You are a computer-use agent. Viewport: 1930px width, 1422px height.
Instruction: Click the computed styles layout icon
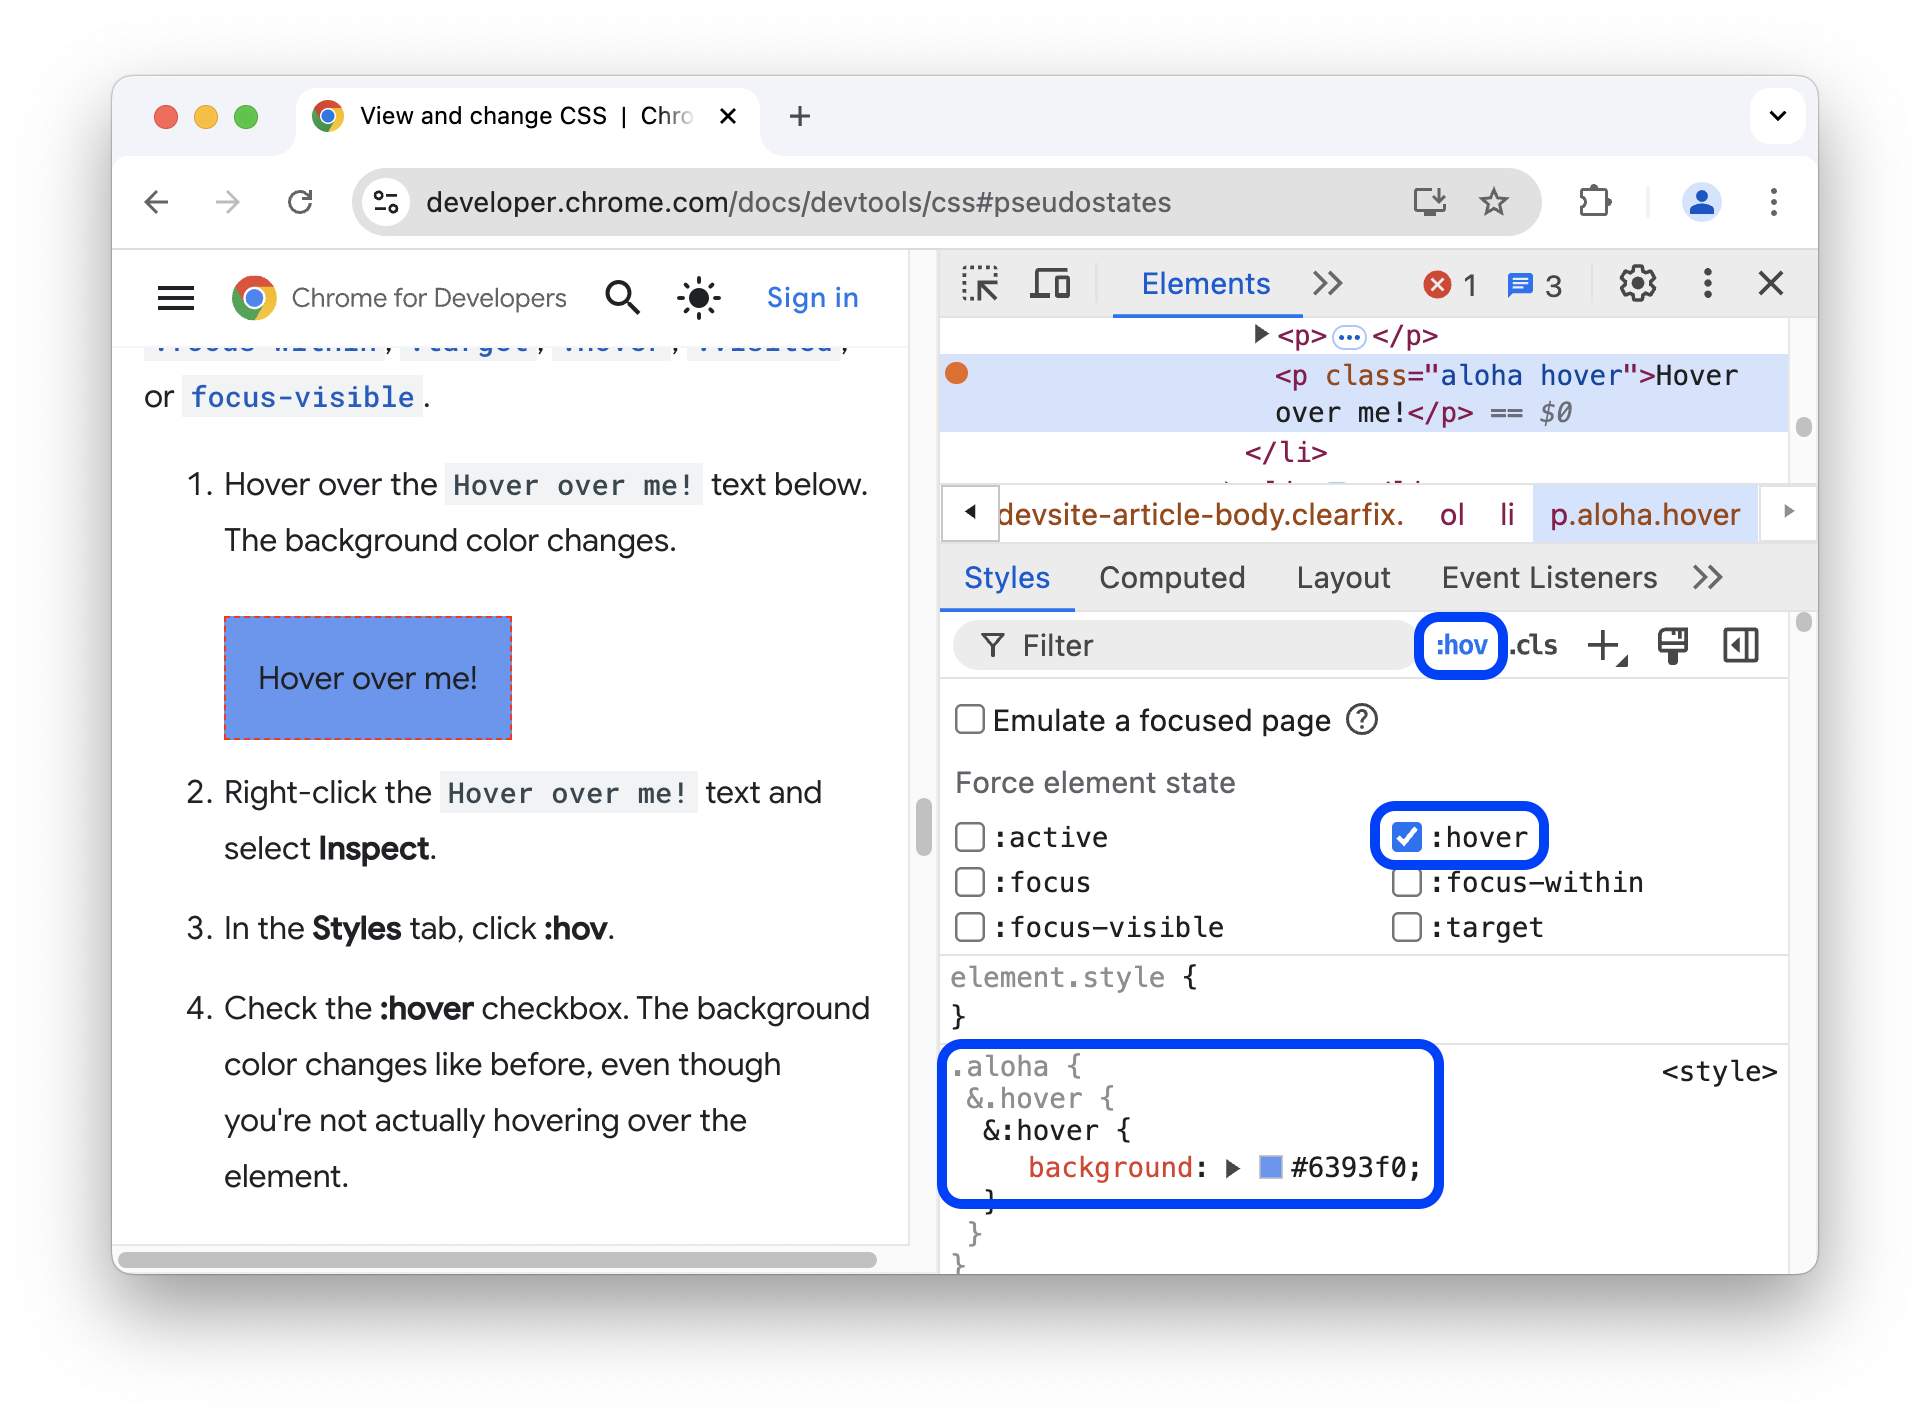pos(1741,644)
